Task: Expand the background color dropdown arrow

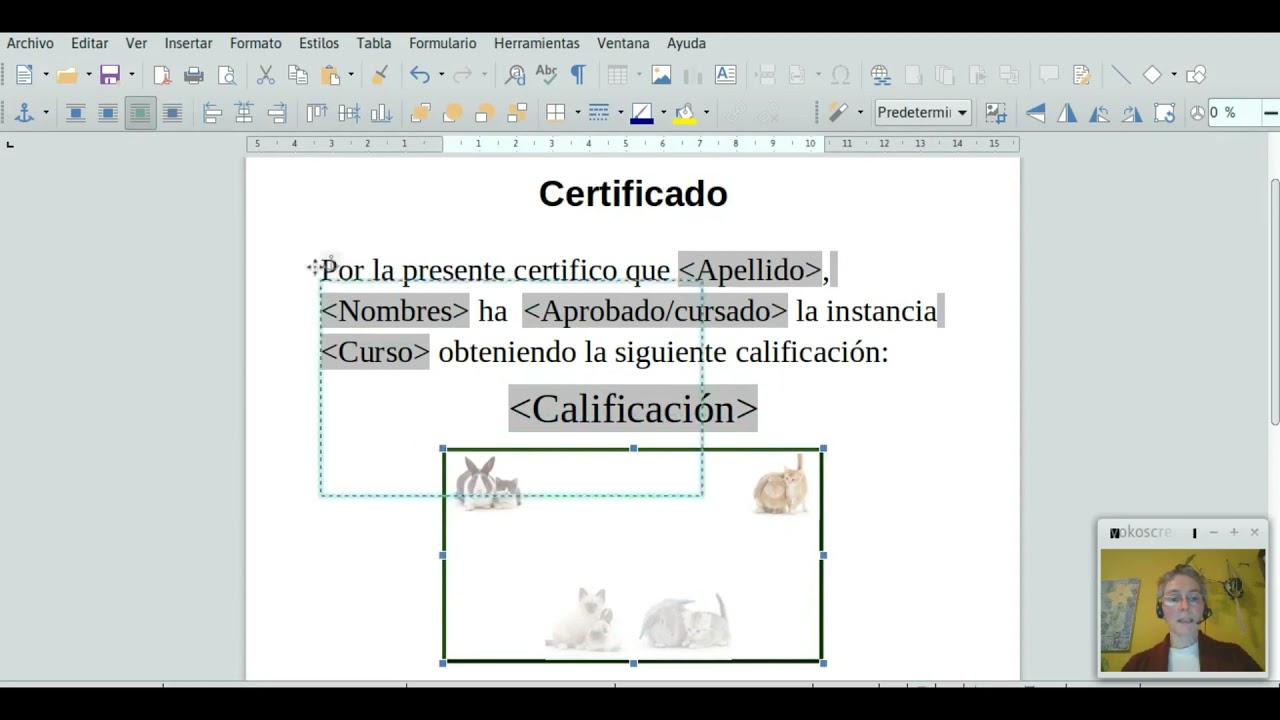Action: click(706, 113)
